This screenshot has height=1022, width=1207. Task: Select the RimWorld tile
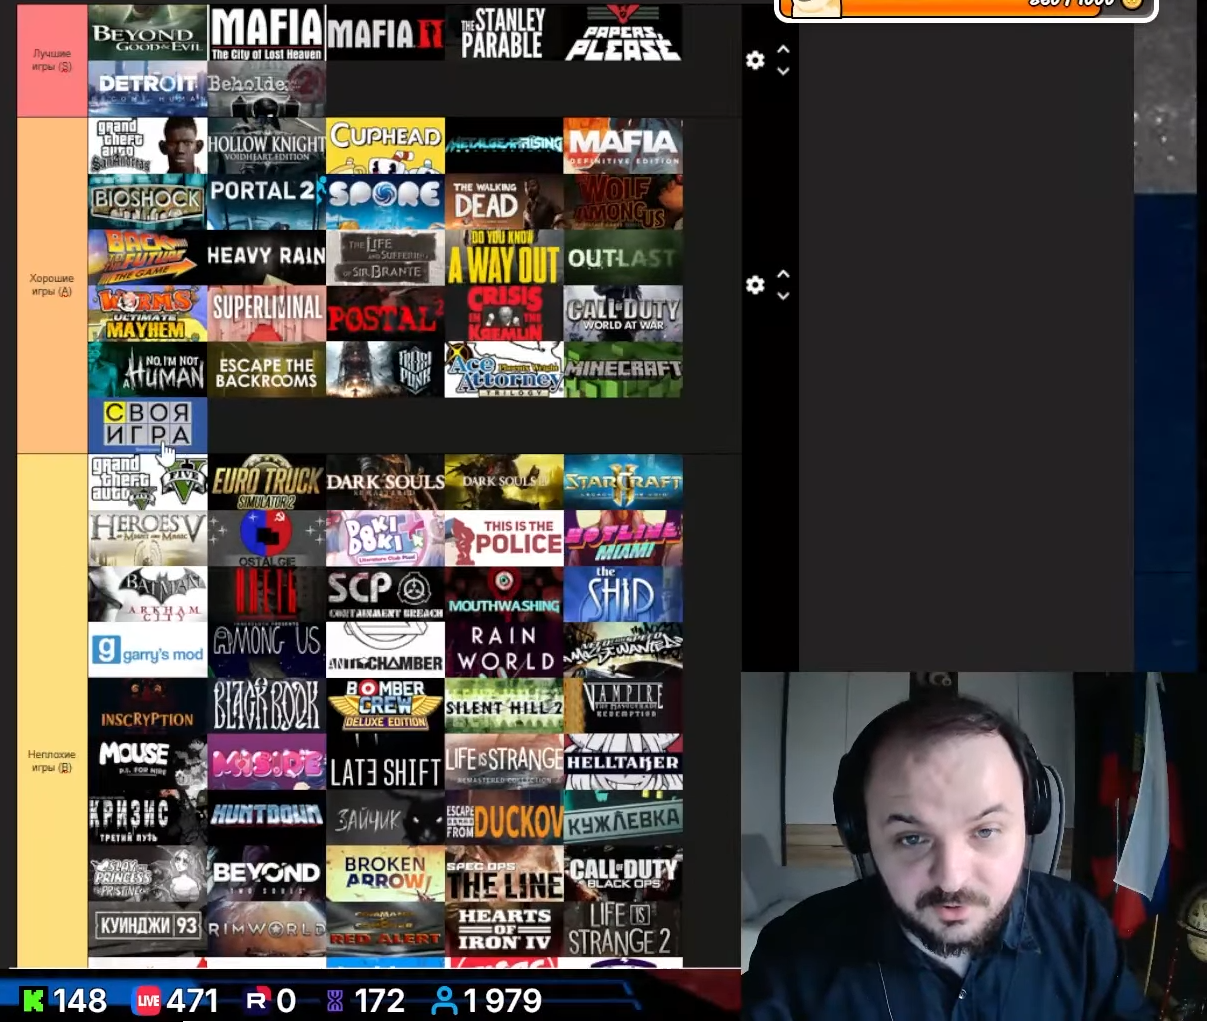[x=267, y=929]
